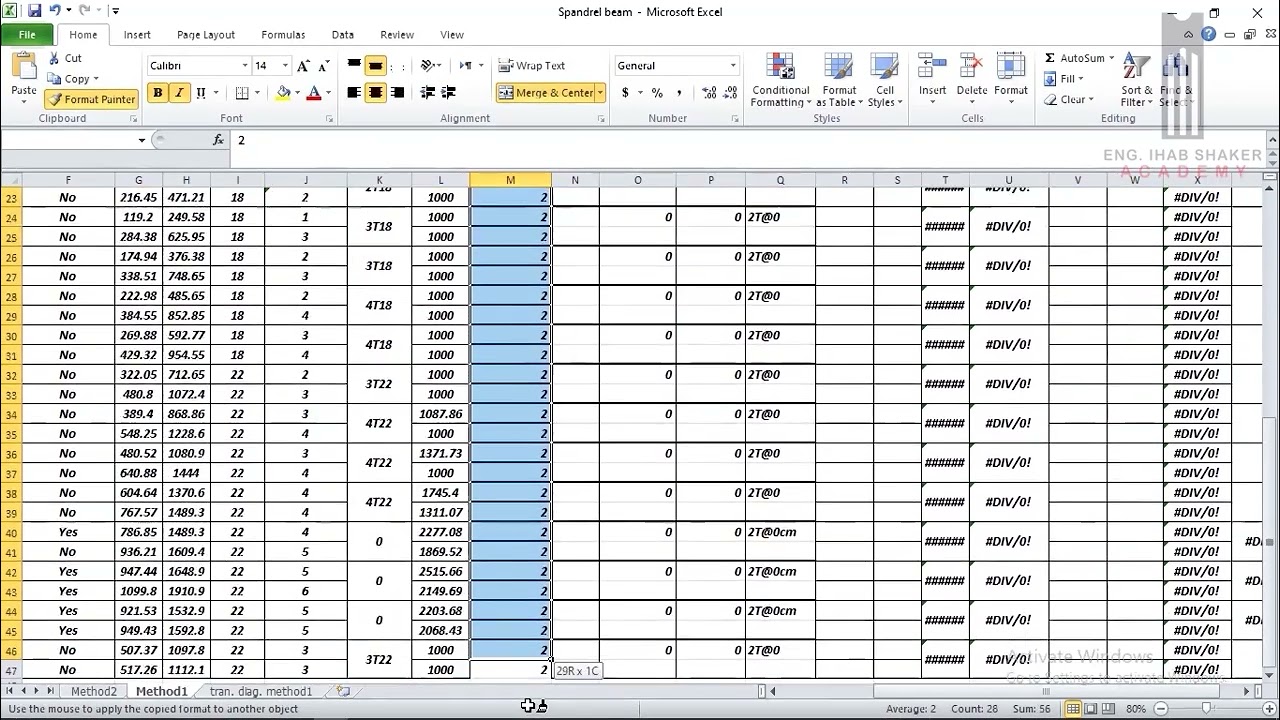Open Cell Styles gallery
The image size is (1280, 720).
tap(884, 80)
